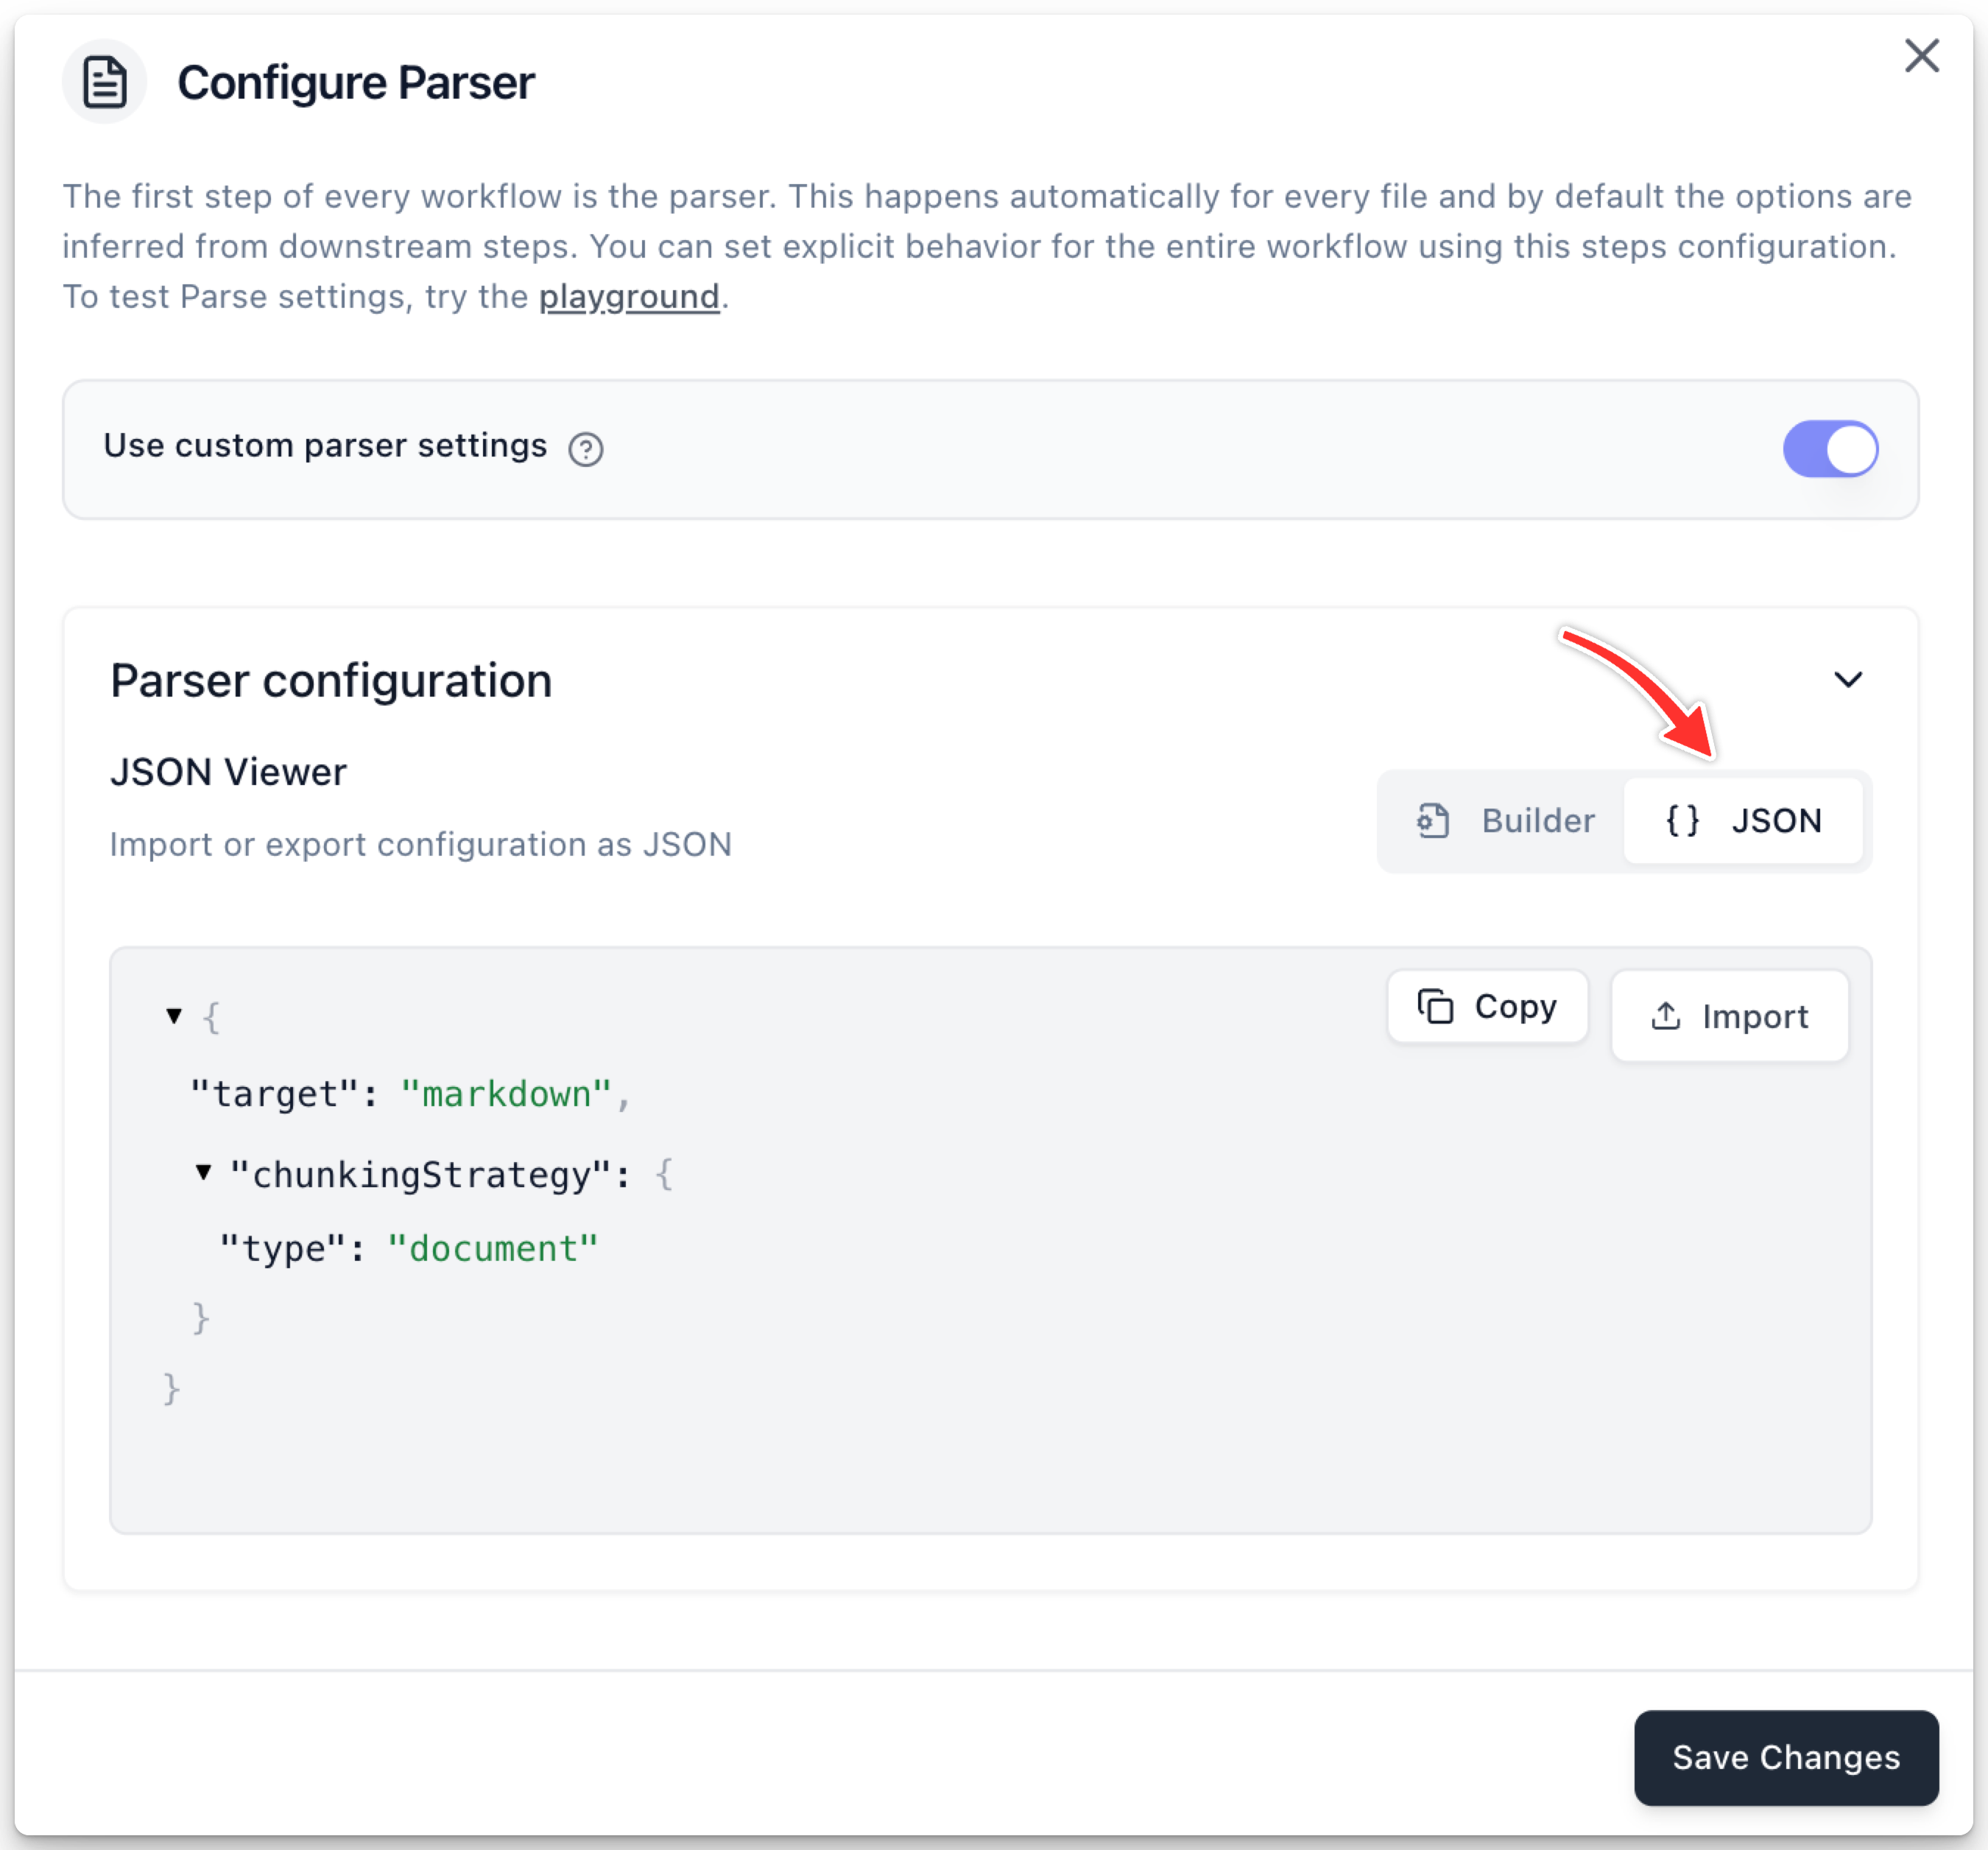Click the "markdown" target value
Viewport: 1988px width, 1850px height.
pos(506,1094)
